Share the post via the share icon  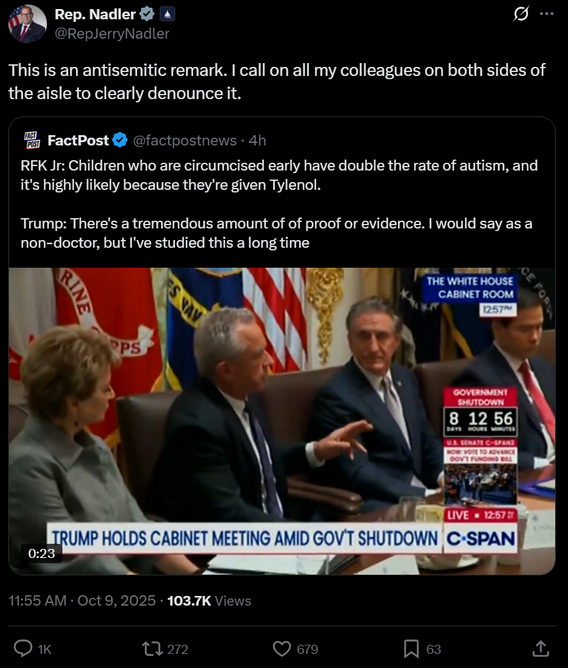coord(540,648)
